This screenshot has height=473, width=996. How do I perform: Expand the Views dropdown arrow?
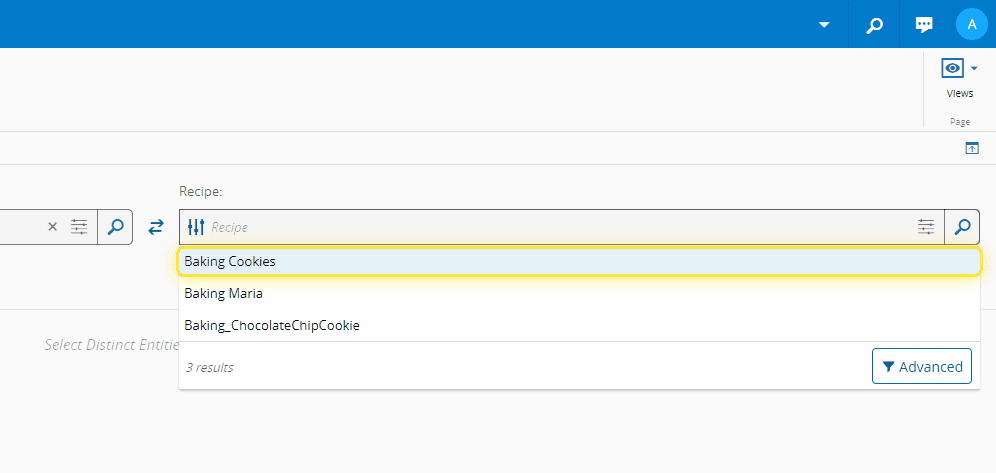974,68
